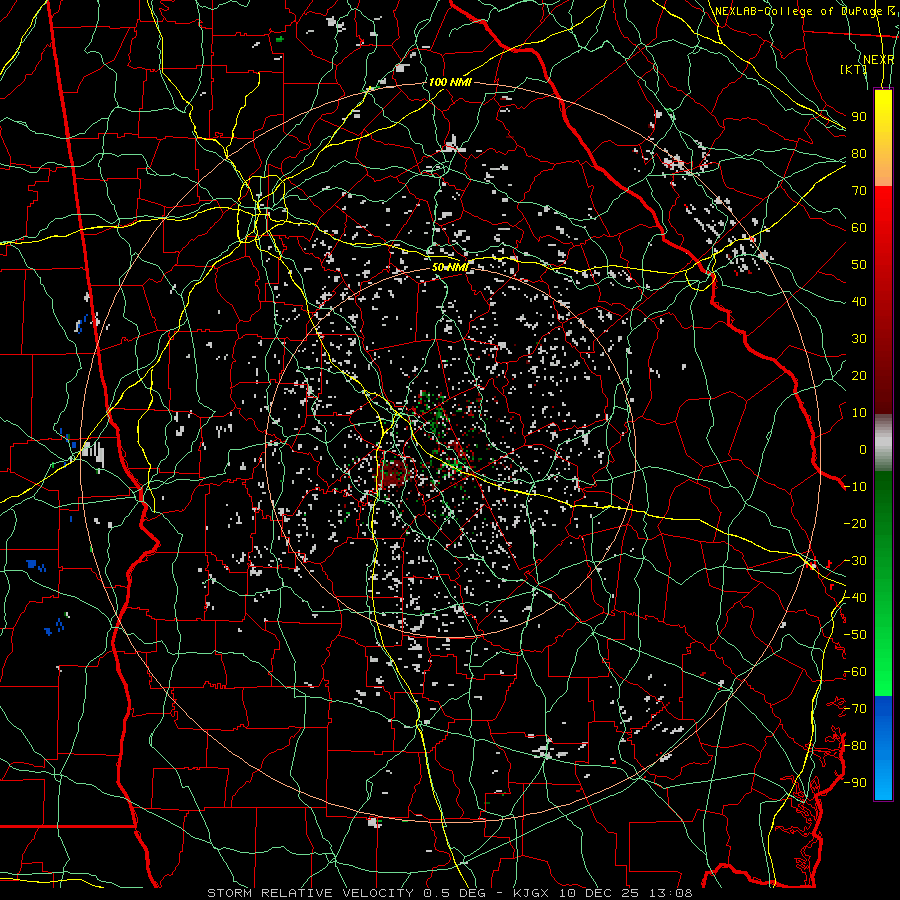Click the '60' value on the velocity scale
This screenshot has width=900, height=900.
(859, 227)
